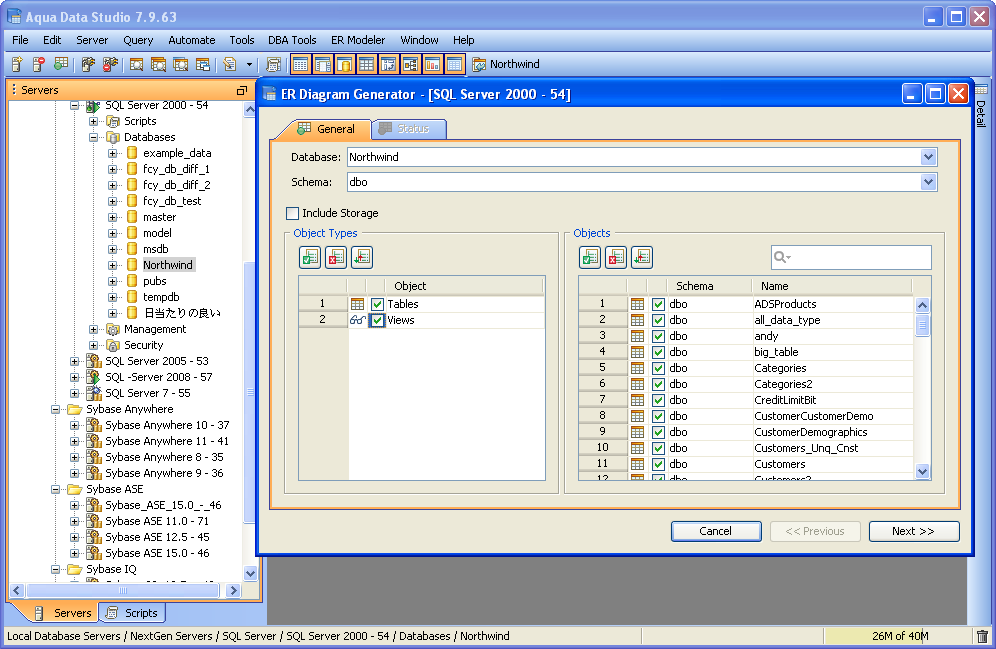Viewport: 996px width, 649px height.
Task: Open the Database dropdown
Action: pos(928,157)
